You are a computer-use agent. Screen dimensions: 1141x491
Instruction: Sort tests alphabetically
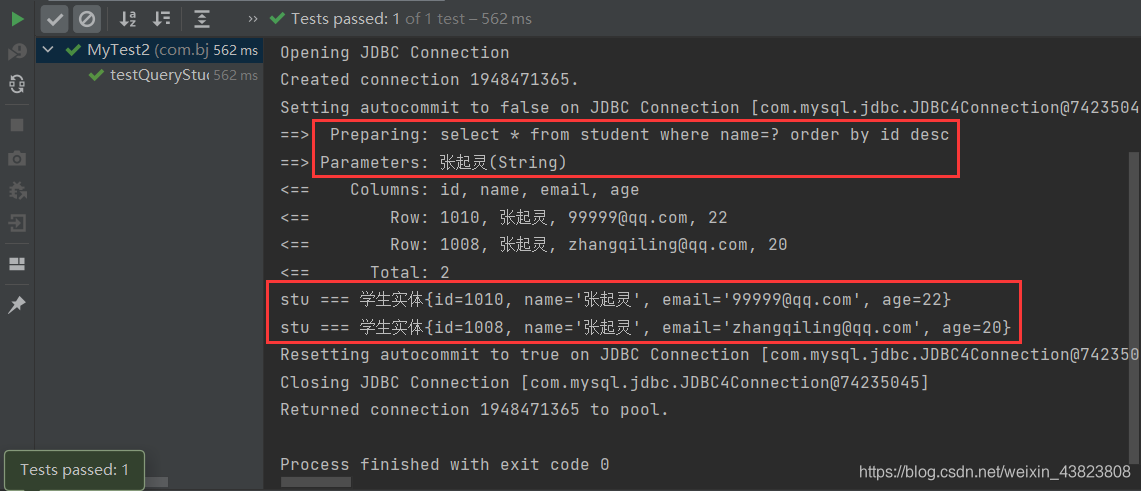(x=128, y=18)
